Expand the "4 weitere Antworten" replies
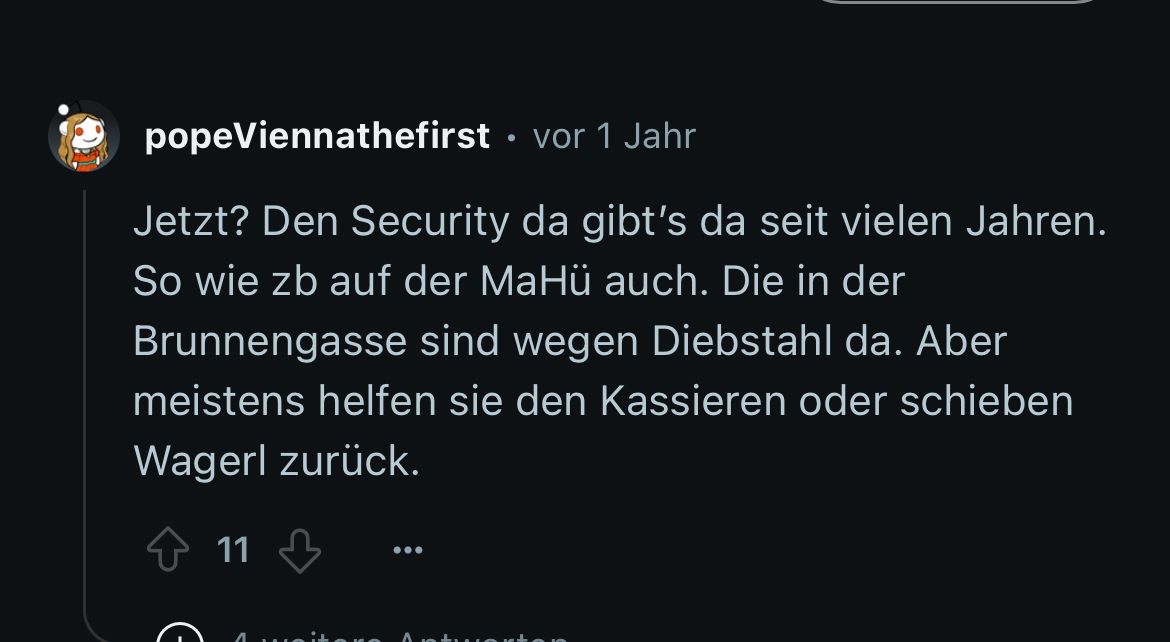 [400, 636]
